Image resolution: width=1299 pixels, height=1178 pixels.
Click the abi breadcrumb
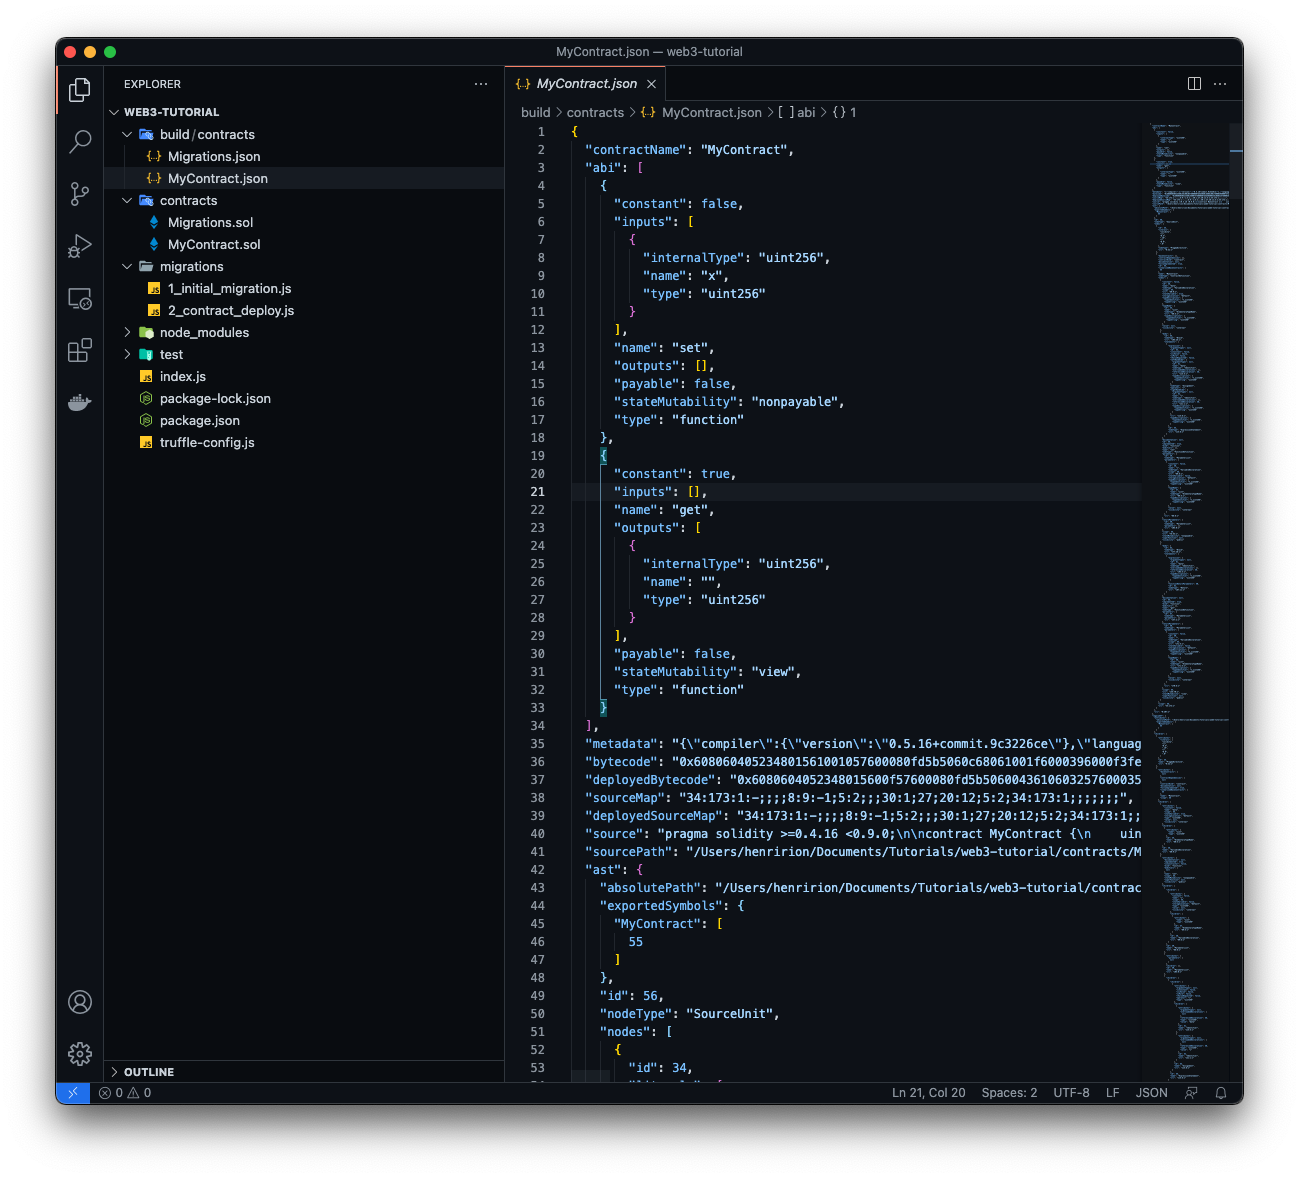(x=797, y=112)
